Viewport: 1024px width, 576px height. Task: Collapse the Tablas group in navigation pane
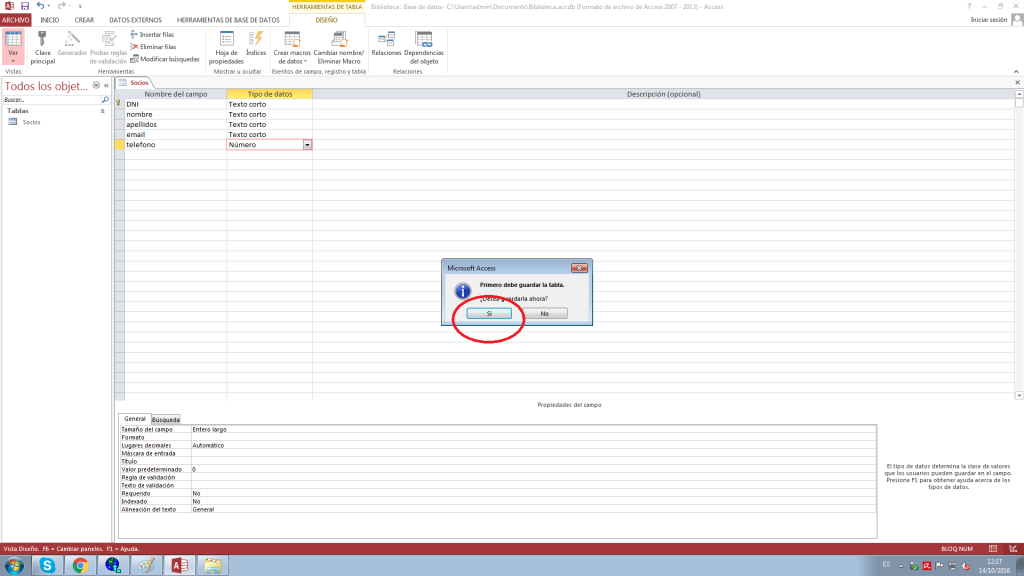[x=101, y=111]
